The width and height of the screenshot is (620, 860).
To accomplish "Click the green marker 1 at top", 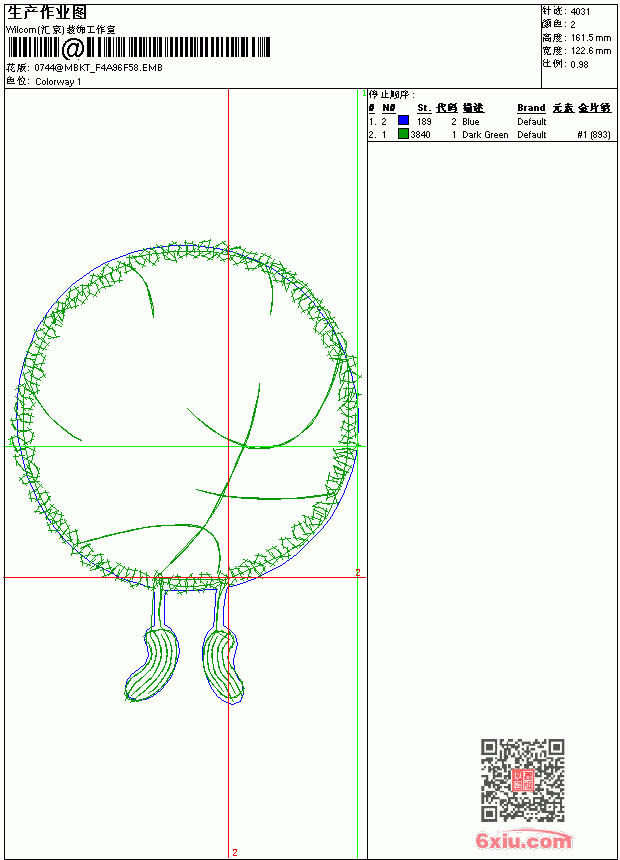I will (x=364, y=94).
